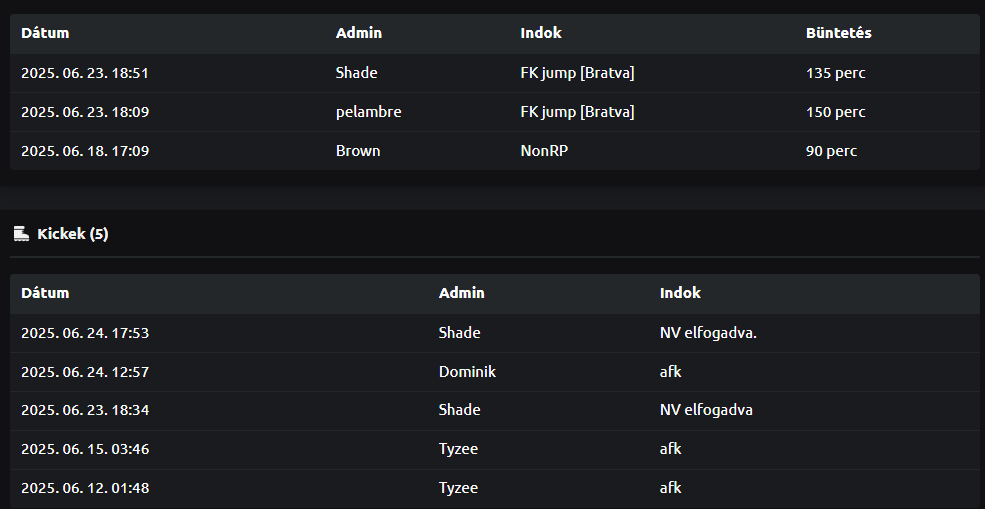The image size is (985, 509).
Task: Select the 2025. 06. 23. 18:51 date entry
Action: click(x=85, y=73)
